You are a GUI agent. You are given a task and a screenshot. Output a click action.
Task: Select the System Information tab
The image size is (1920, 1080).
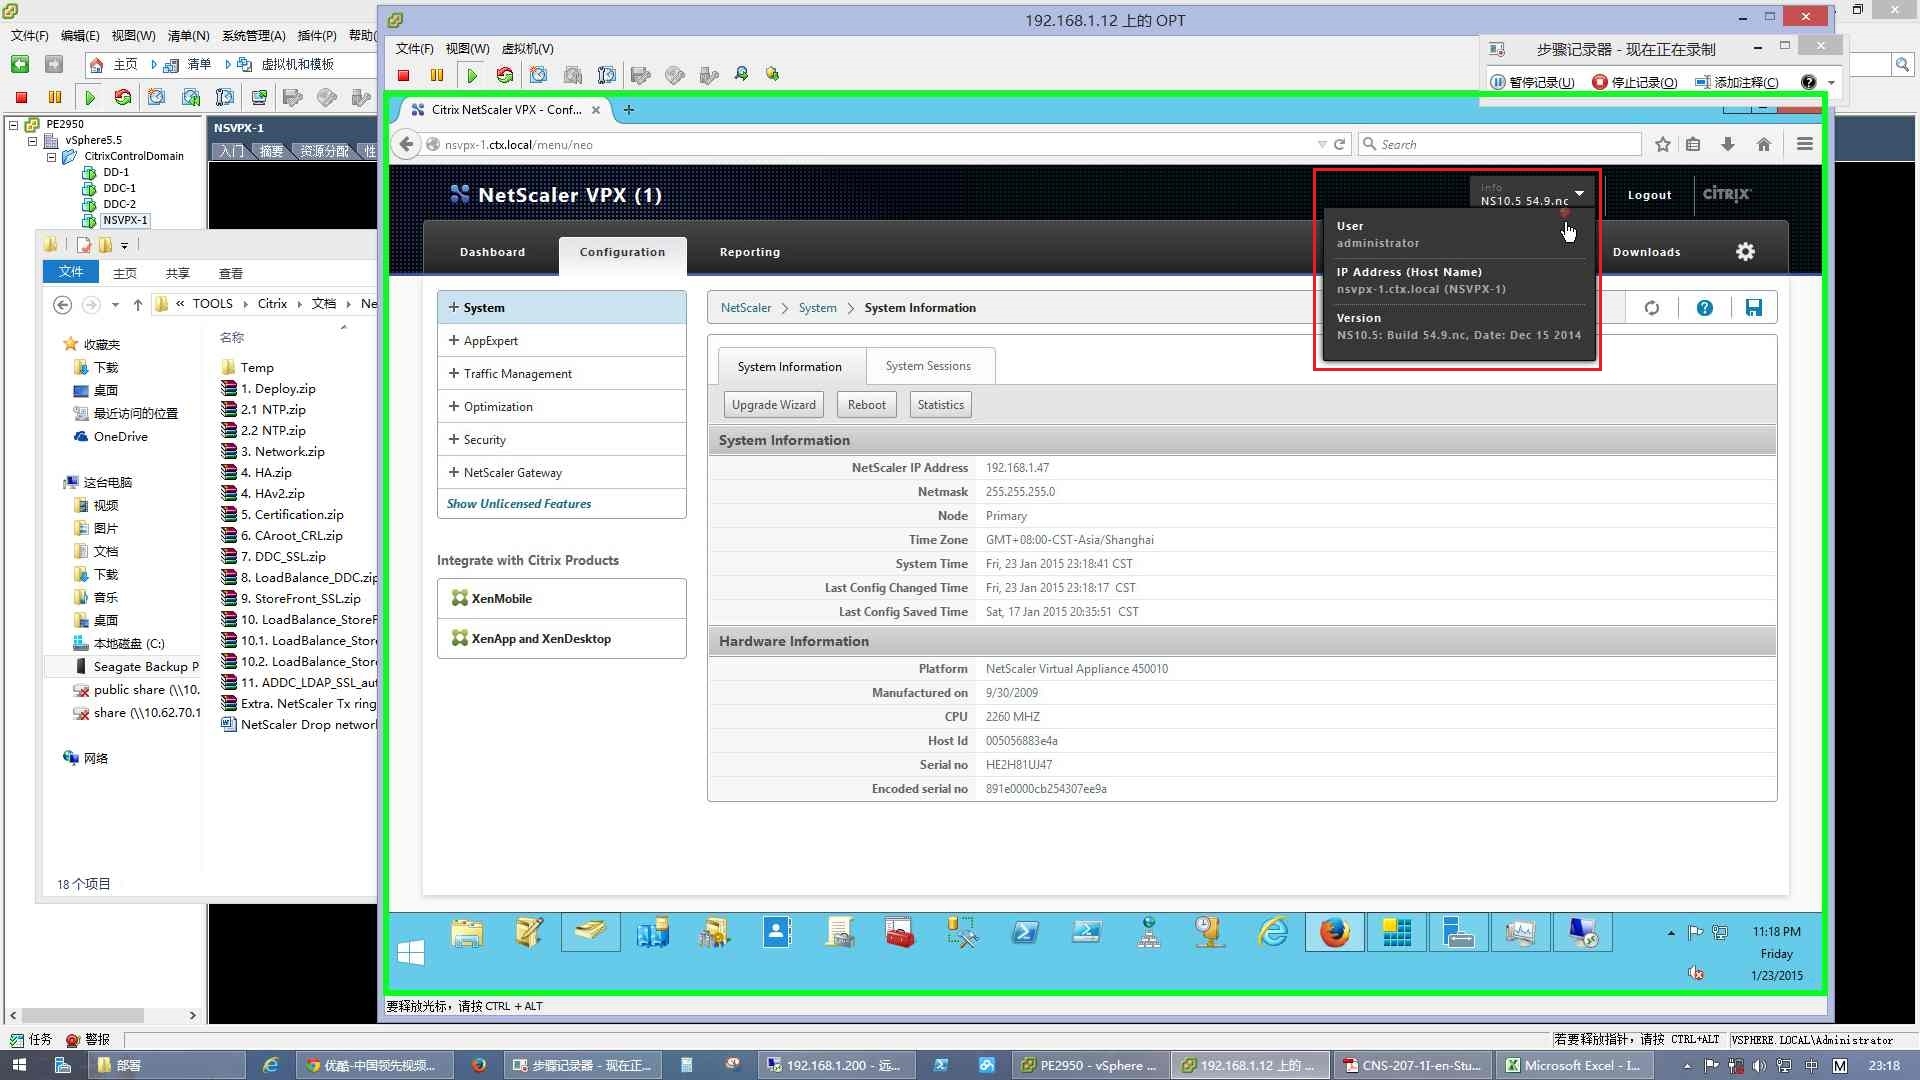click(790, 367)
